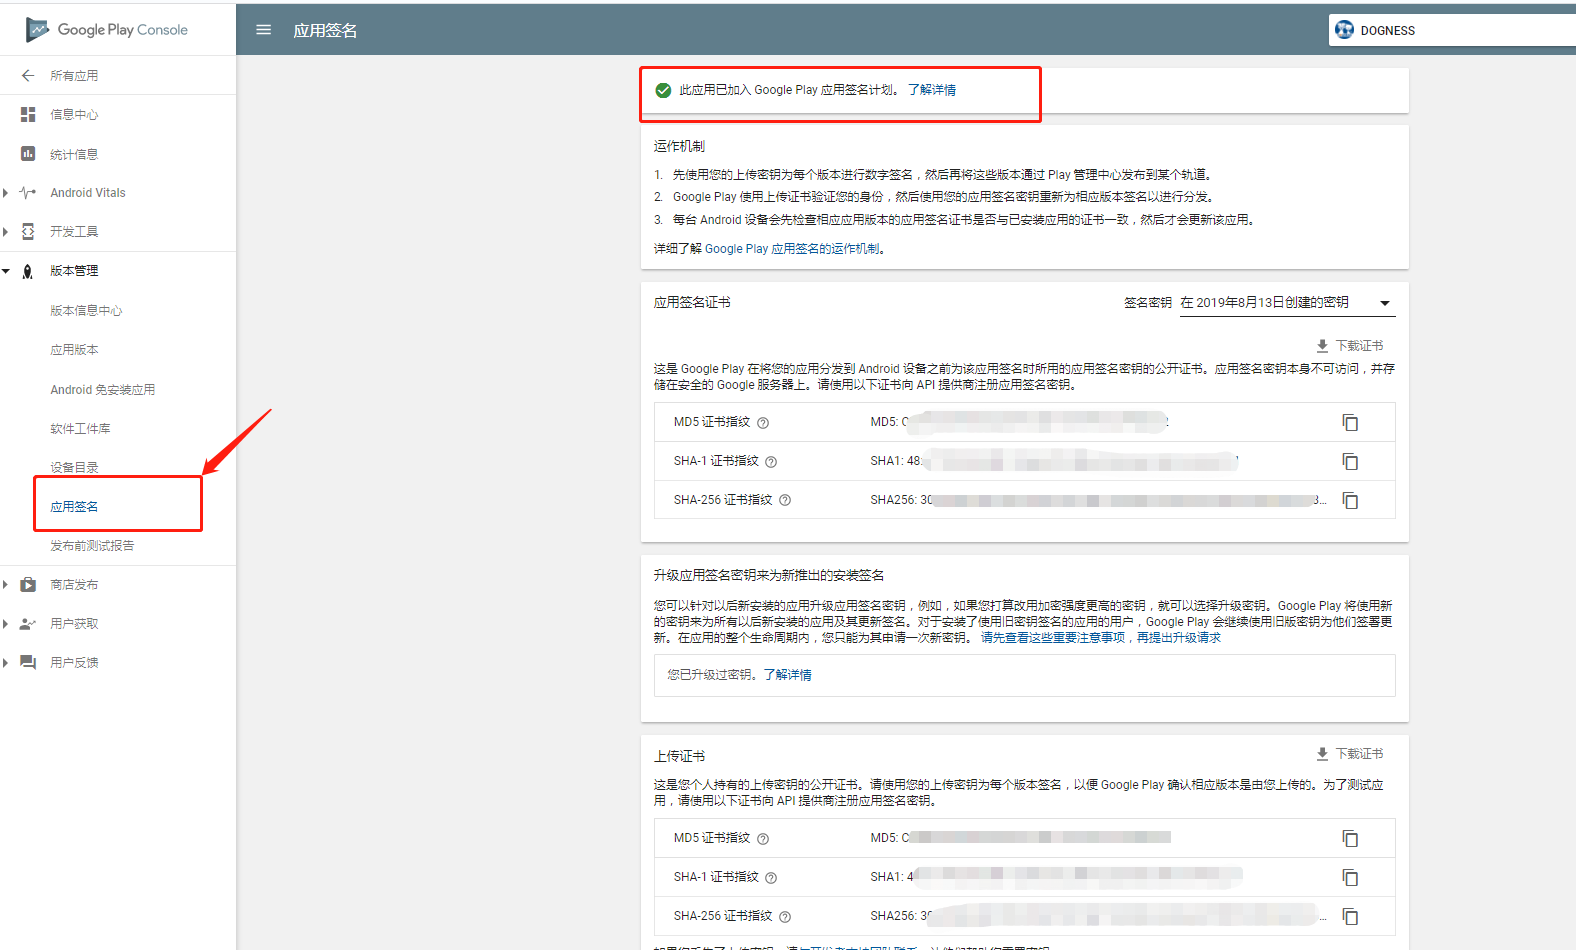Open 版本信息中心 submenu item
Screen dimensions: 1576x950
[x=86, y=311]
